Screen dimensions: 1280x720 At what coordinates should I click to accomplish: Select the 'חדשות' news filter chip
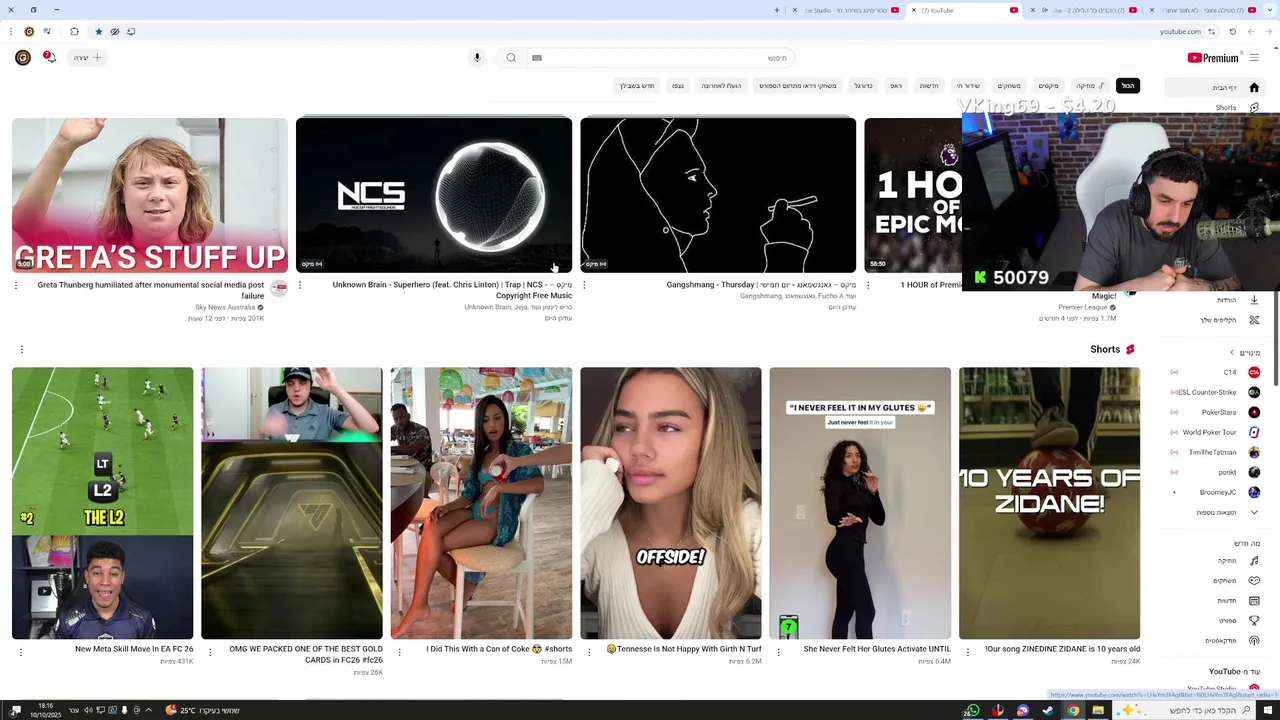coord(929,86)
